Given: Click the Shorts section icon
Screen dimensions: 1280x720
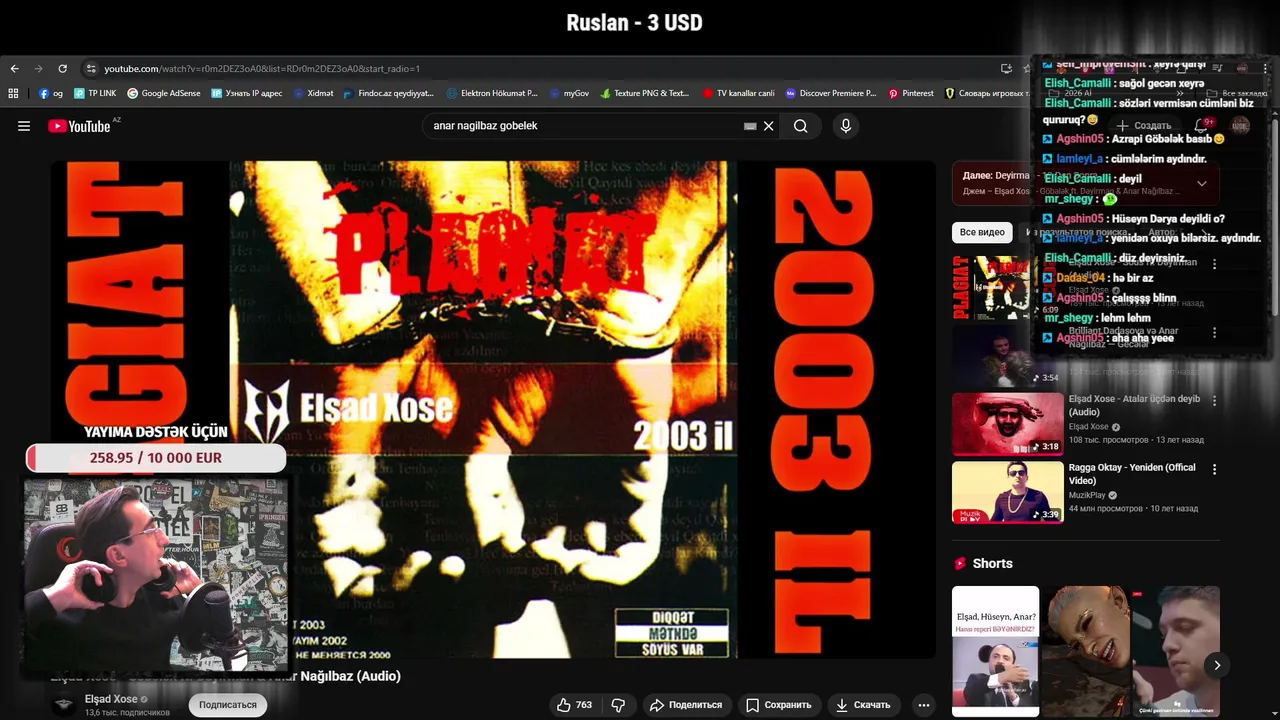Looking at the screenshot, I should (960, 564).
